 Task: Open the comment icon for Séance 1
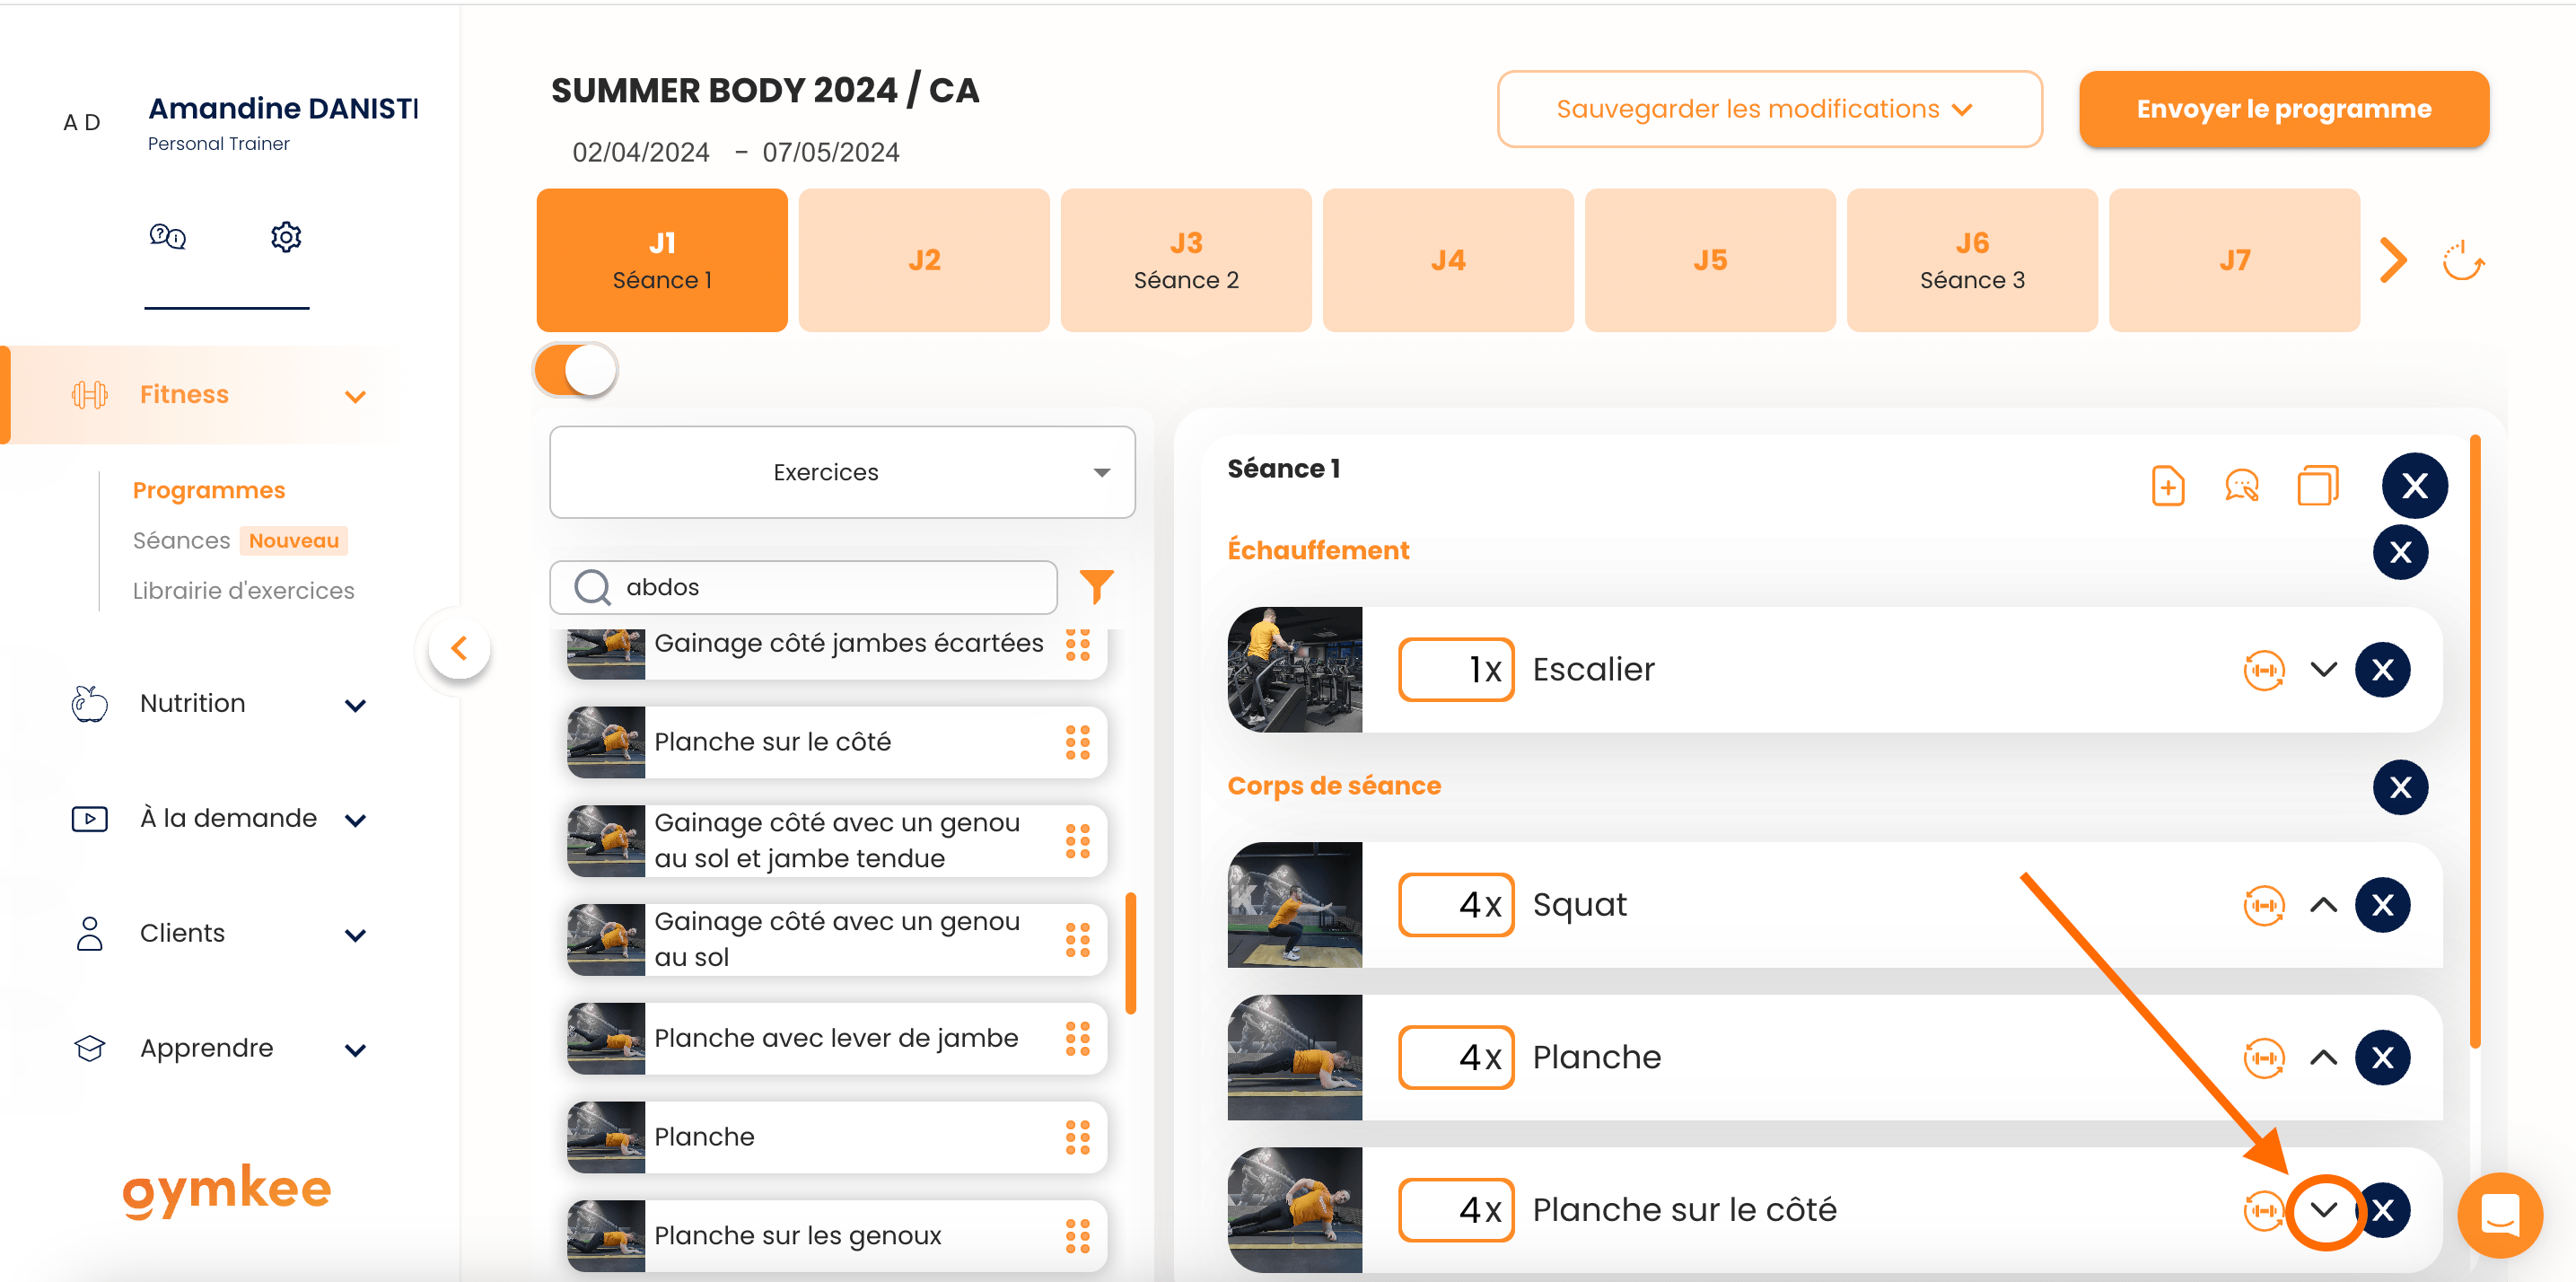pyautogui.click(x=2241, y=486)
